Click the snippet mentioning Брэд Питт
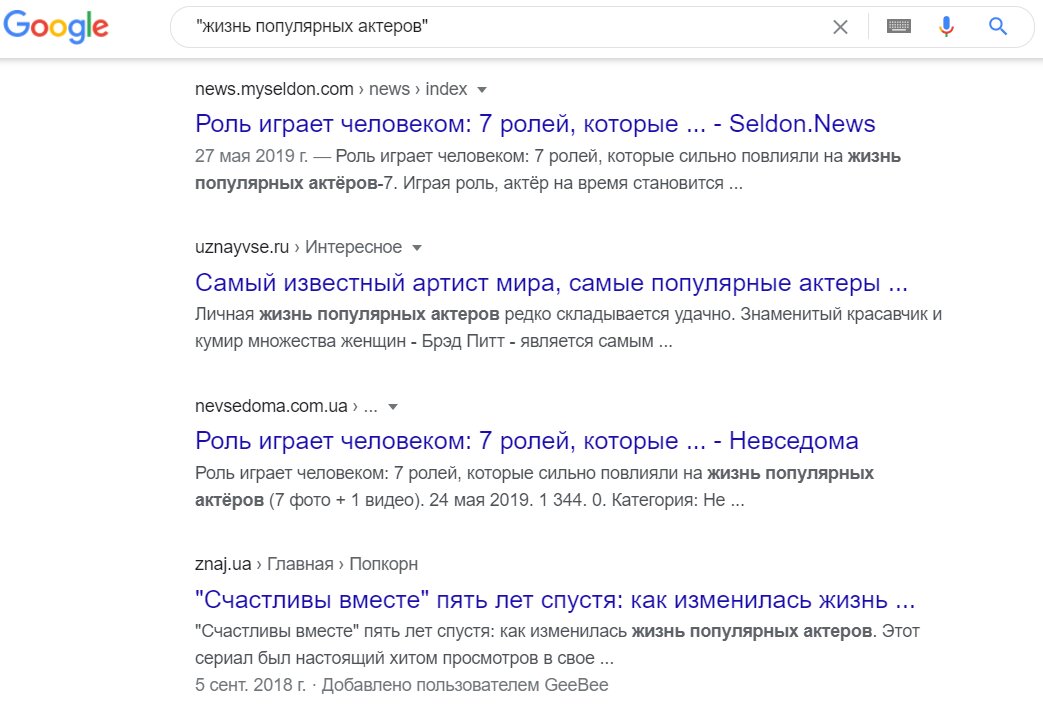 click(568, 327)
